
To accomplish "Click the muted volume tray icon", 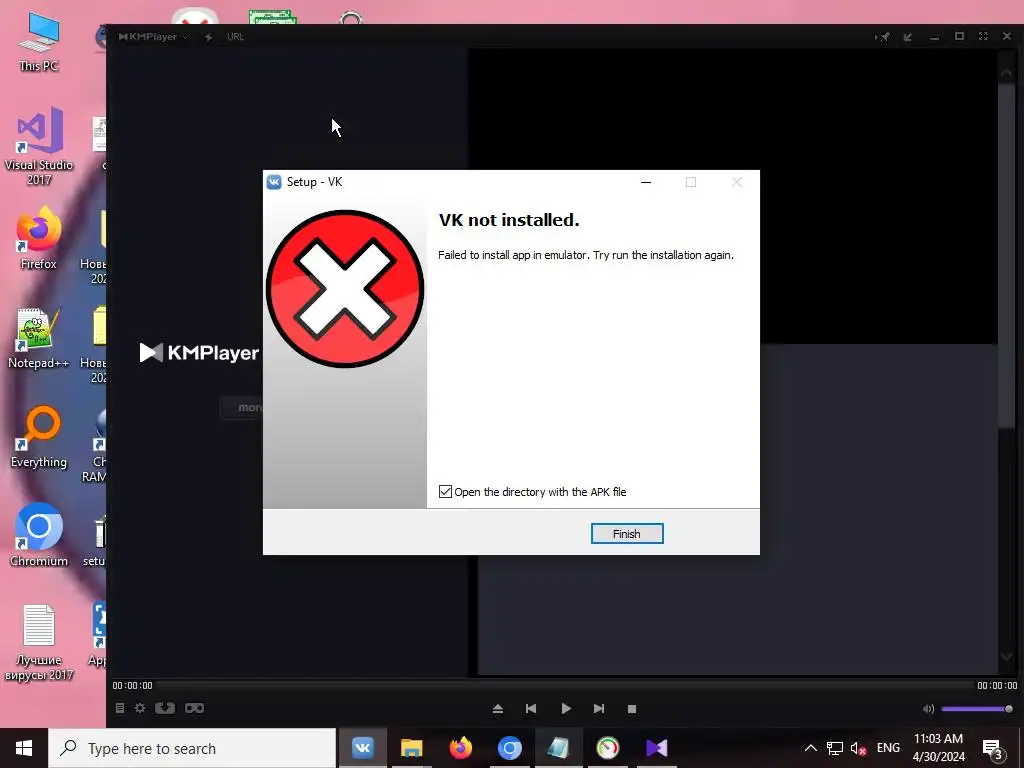I will coord(858,748).
